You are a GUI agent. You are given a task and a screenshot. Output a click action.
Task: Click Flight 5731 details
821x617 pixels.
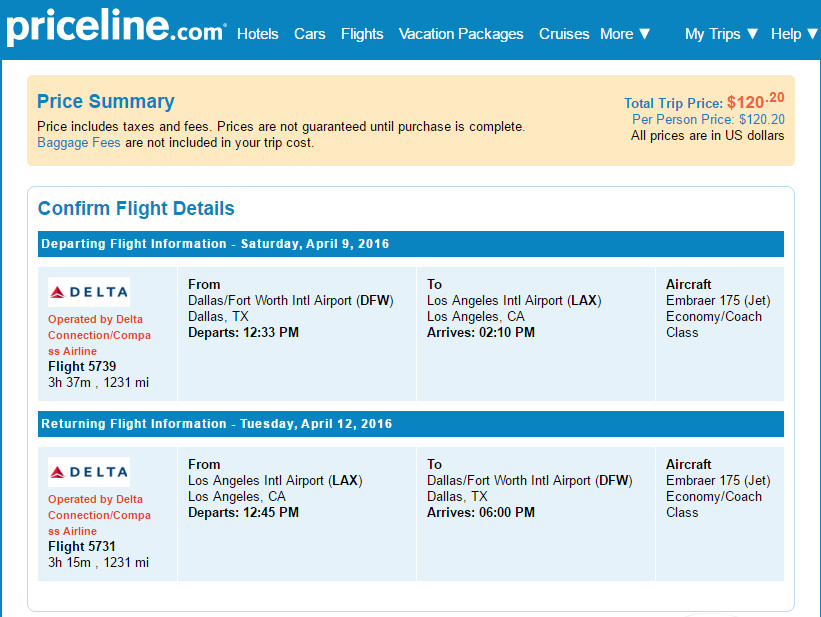click(x=82, y=546)
